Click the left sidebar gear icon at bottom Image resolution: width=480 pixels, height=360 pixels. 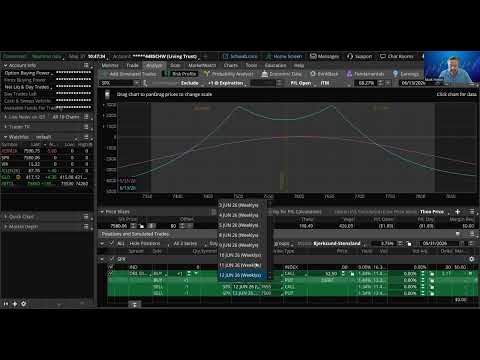click(x=24, y=304)
